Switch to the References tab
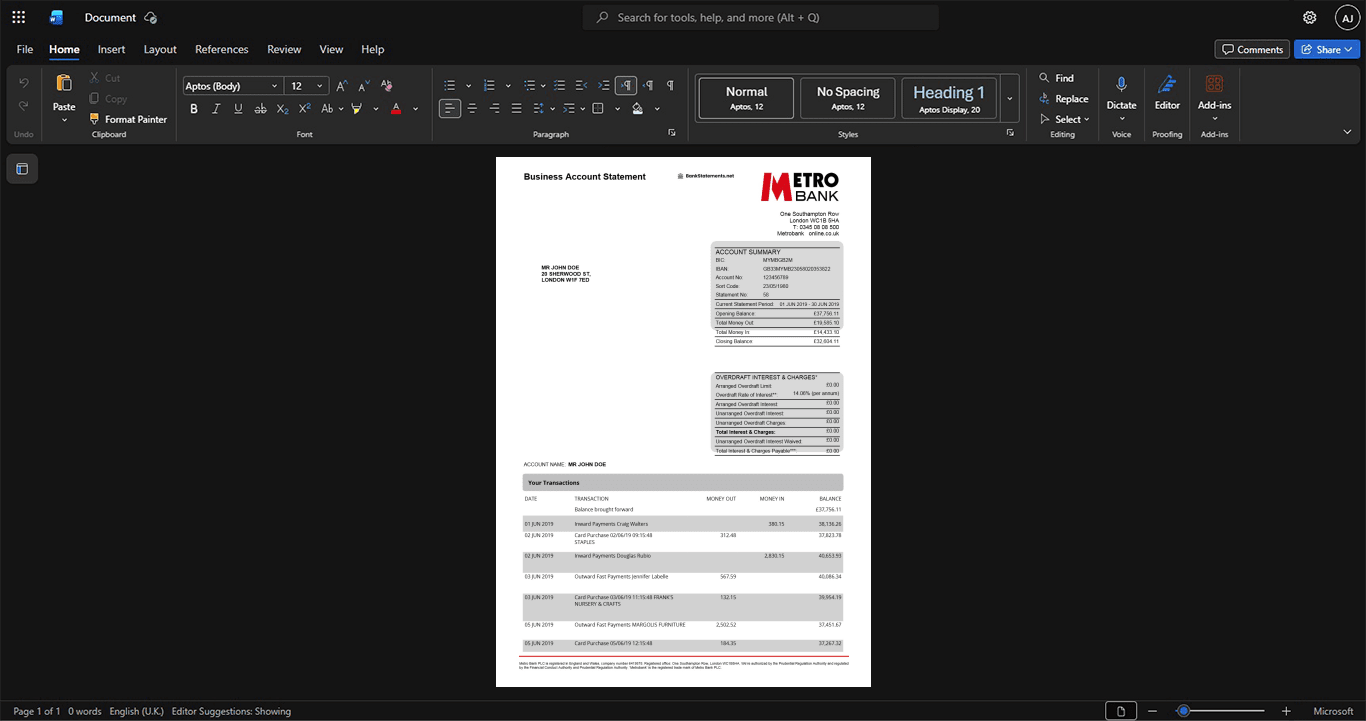Viewport: 1366px width, 721px height. click(221, 49)
